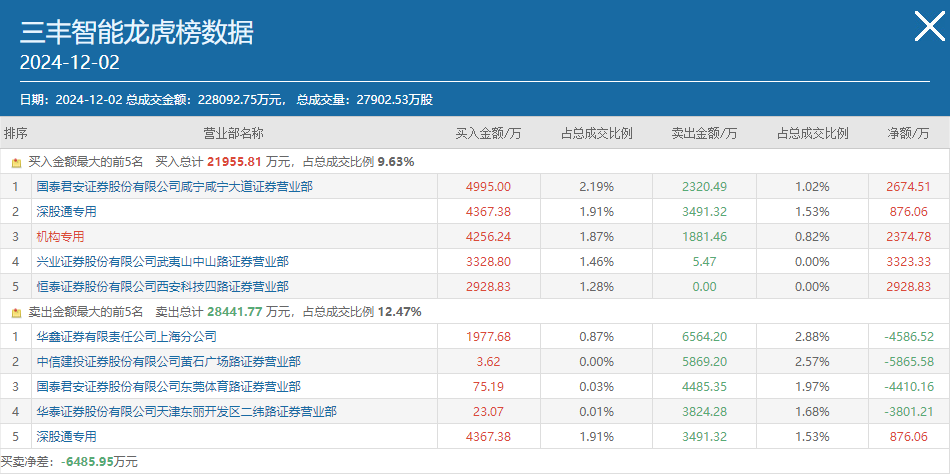Select net amount -3801.21
This screenshot has height=474, width=950.
[x=908, y=412]
